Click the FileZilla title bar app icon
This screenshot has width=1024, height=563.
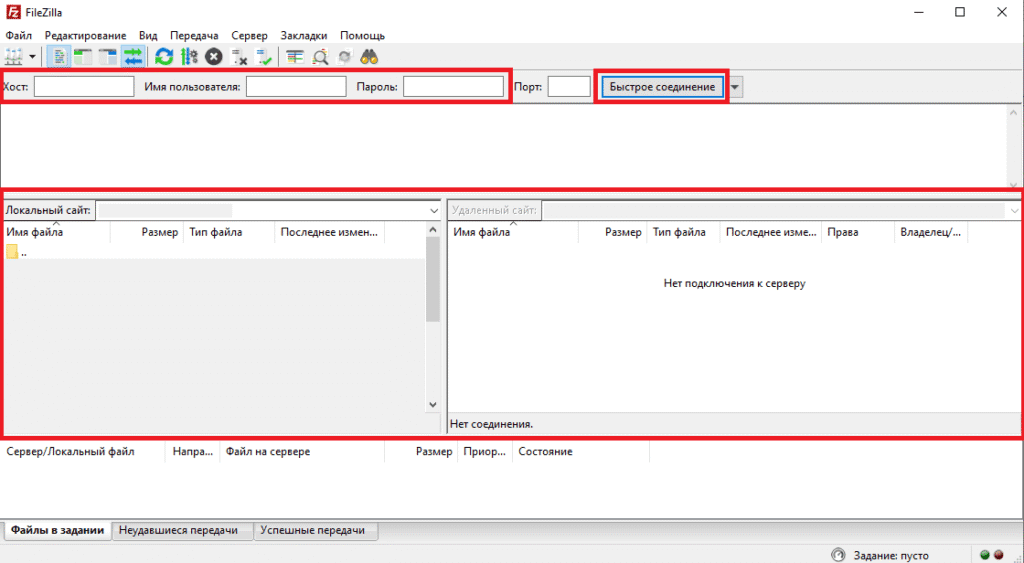coord(13,12)
